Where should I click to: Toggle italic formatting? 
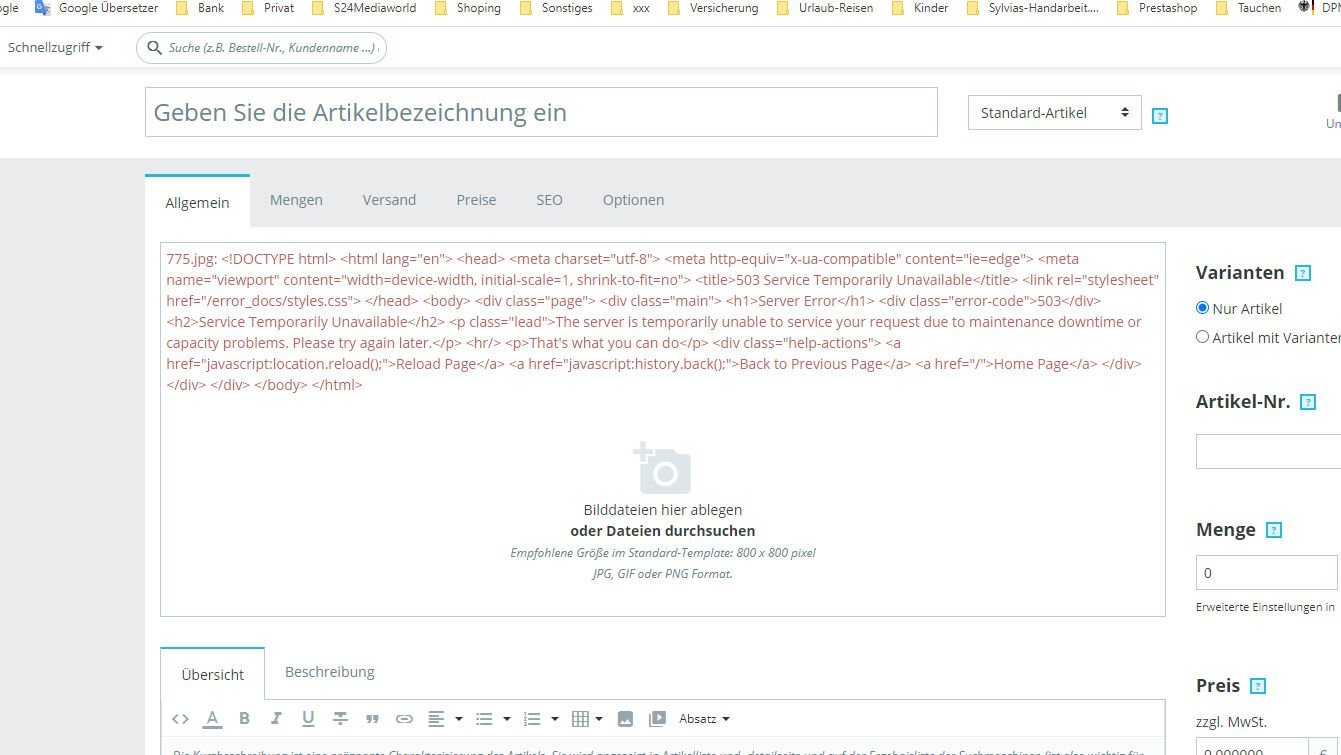point(276,719)
